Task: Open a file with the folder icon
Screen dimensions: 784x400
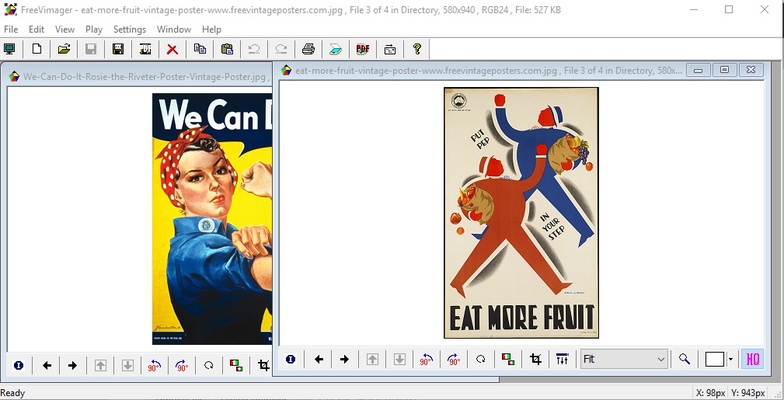Action: click(64, 49)
